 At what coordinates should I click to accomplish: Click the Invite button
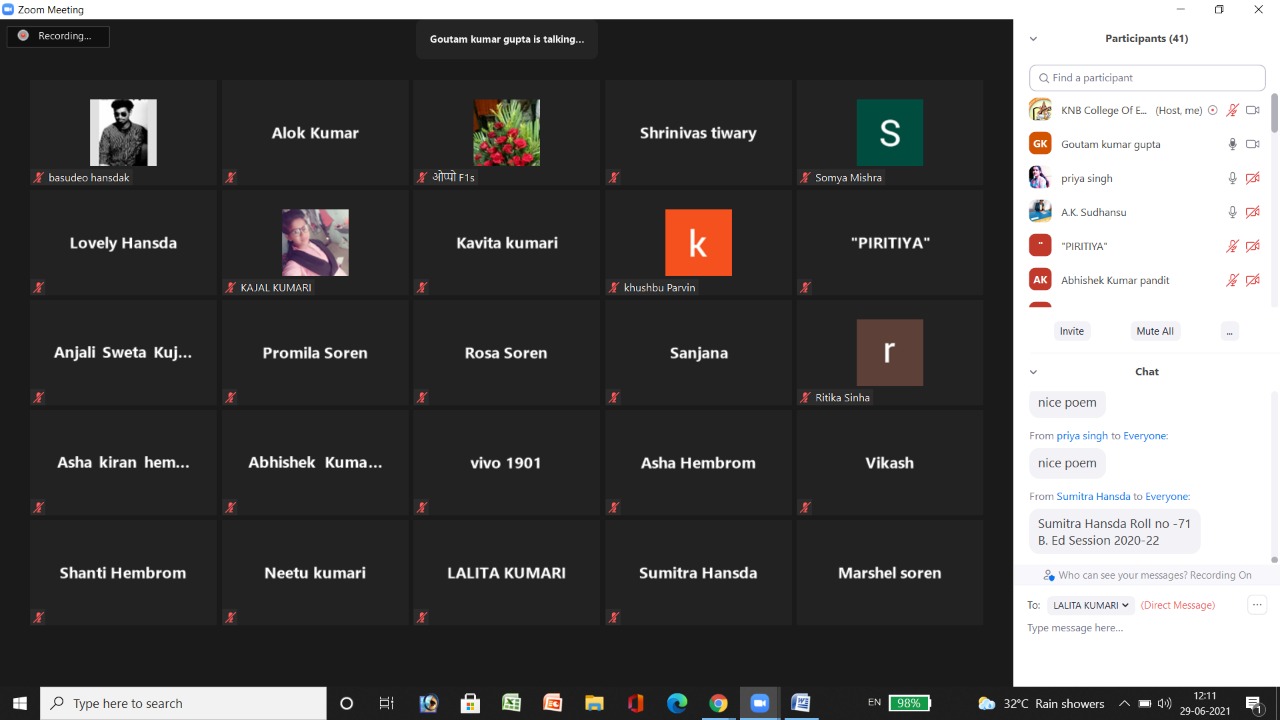tap(1071, 331)
